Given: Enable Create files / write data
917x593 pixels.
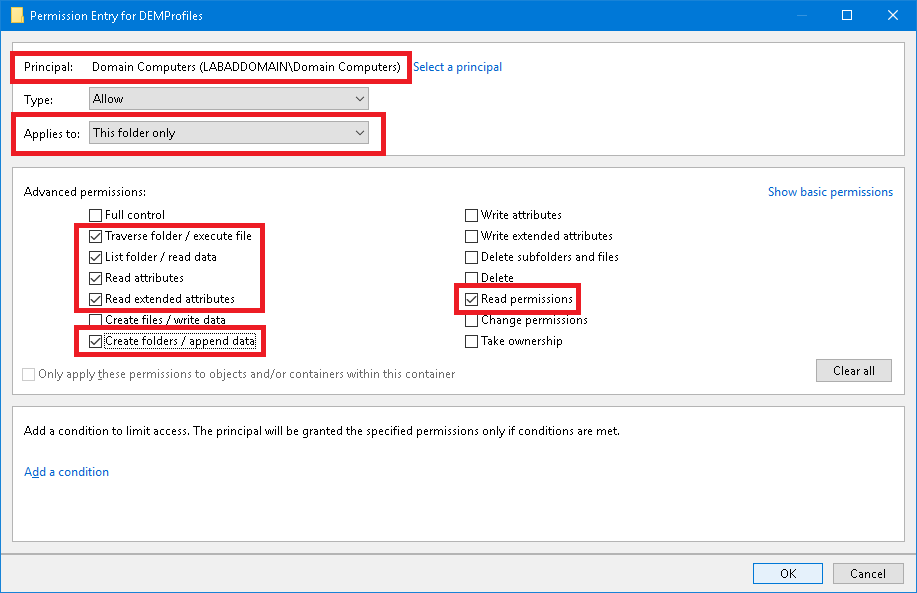Looking at the screenshot, I should tap(96, 320).
